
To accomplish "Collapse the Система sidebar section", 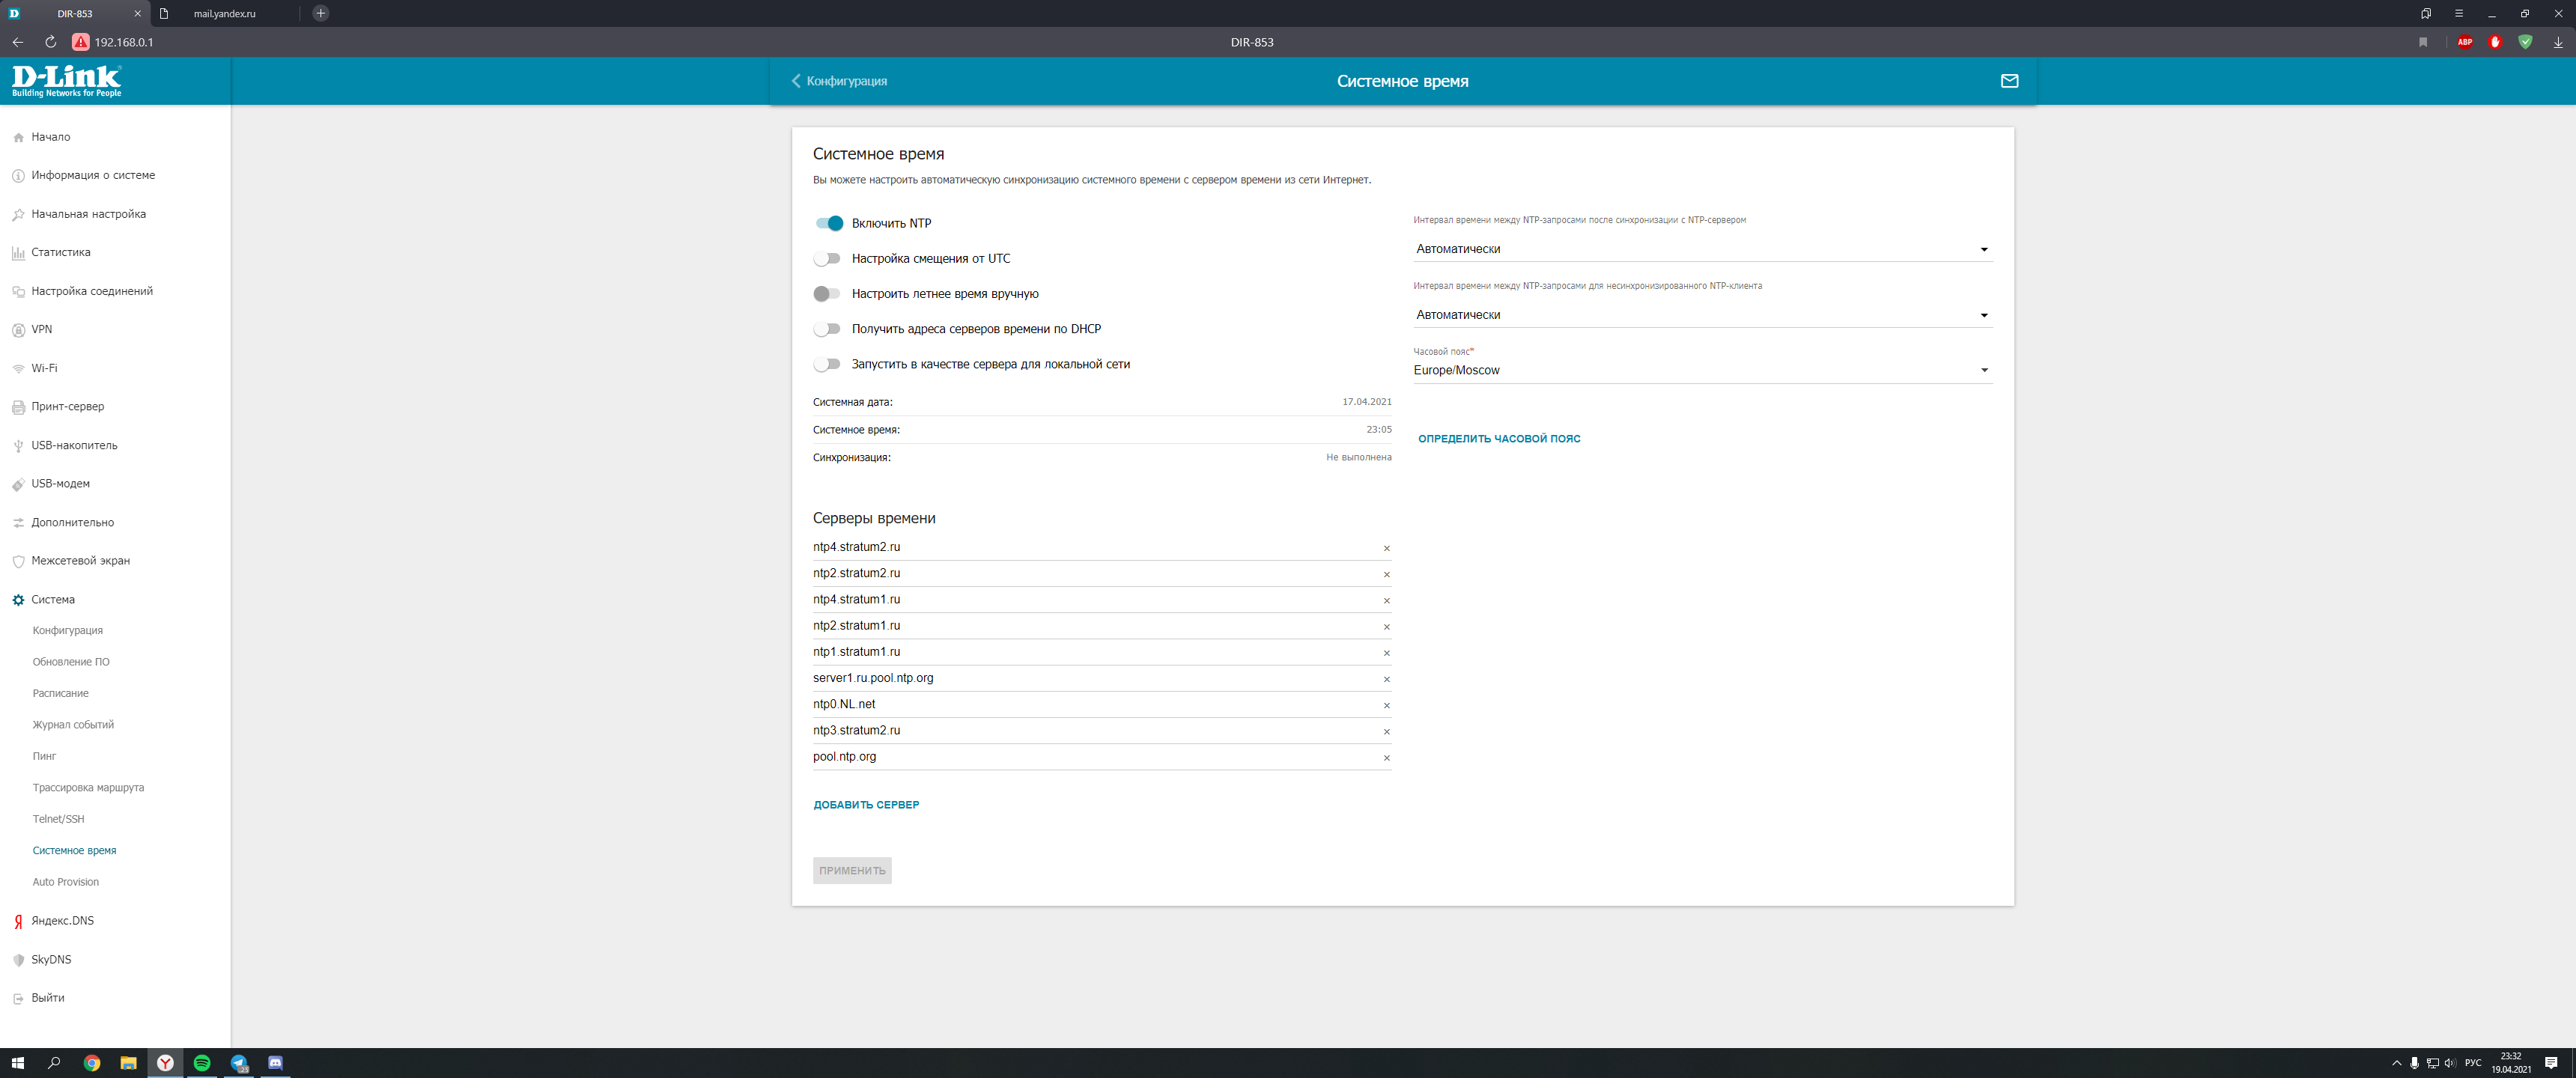I will pos(53,600).
